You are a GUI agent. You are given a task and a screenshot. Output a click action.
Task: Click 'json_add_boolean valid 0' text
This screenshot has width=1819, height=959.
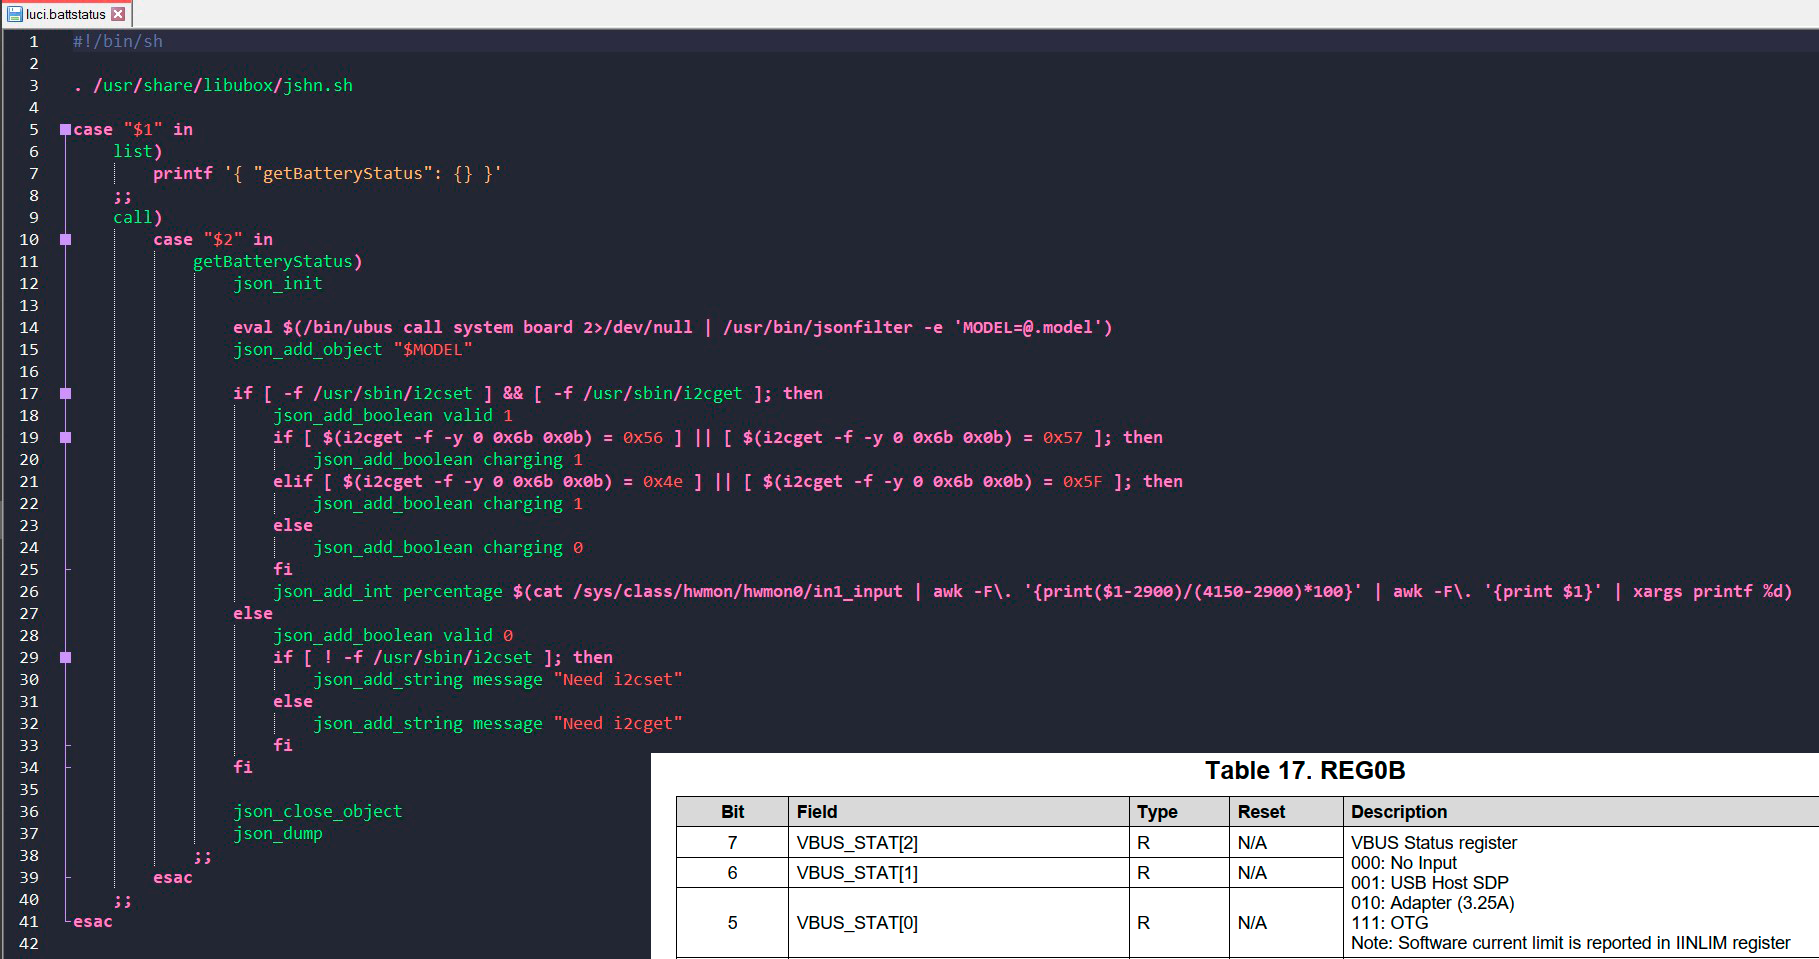[393, 635]
